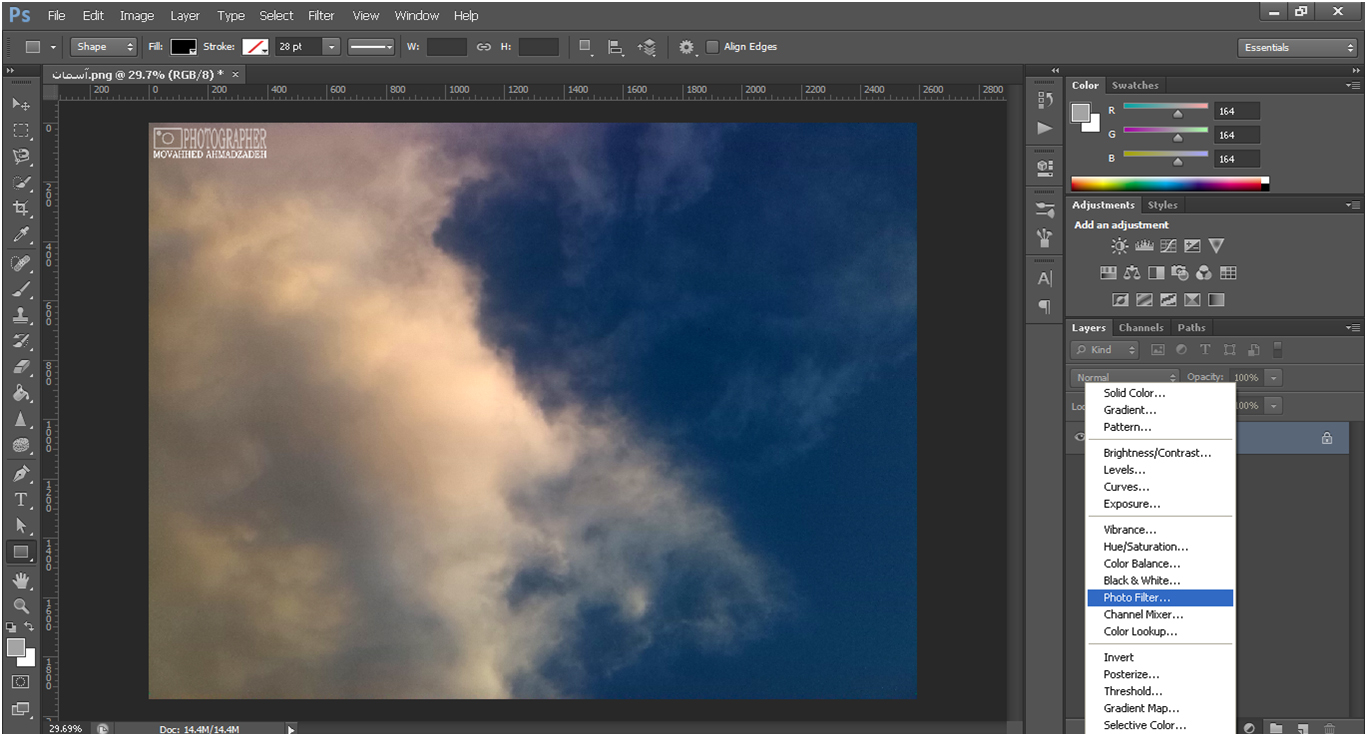Select the Paint Bucket tool
This screenshot has height=734, width=1367.
[x=20, y=394]
